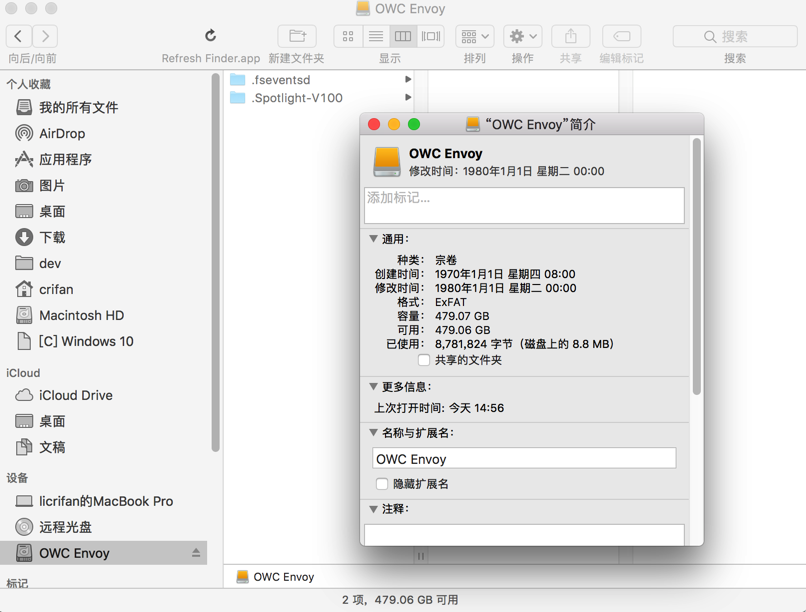The width and height of the screenshot is (806, 612).
Task: Click the ExFAT format value
Action: [451, 302]
